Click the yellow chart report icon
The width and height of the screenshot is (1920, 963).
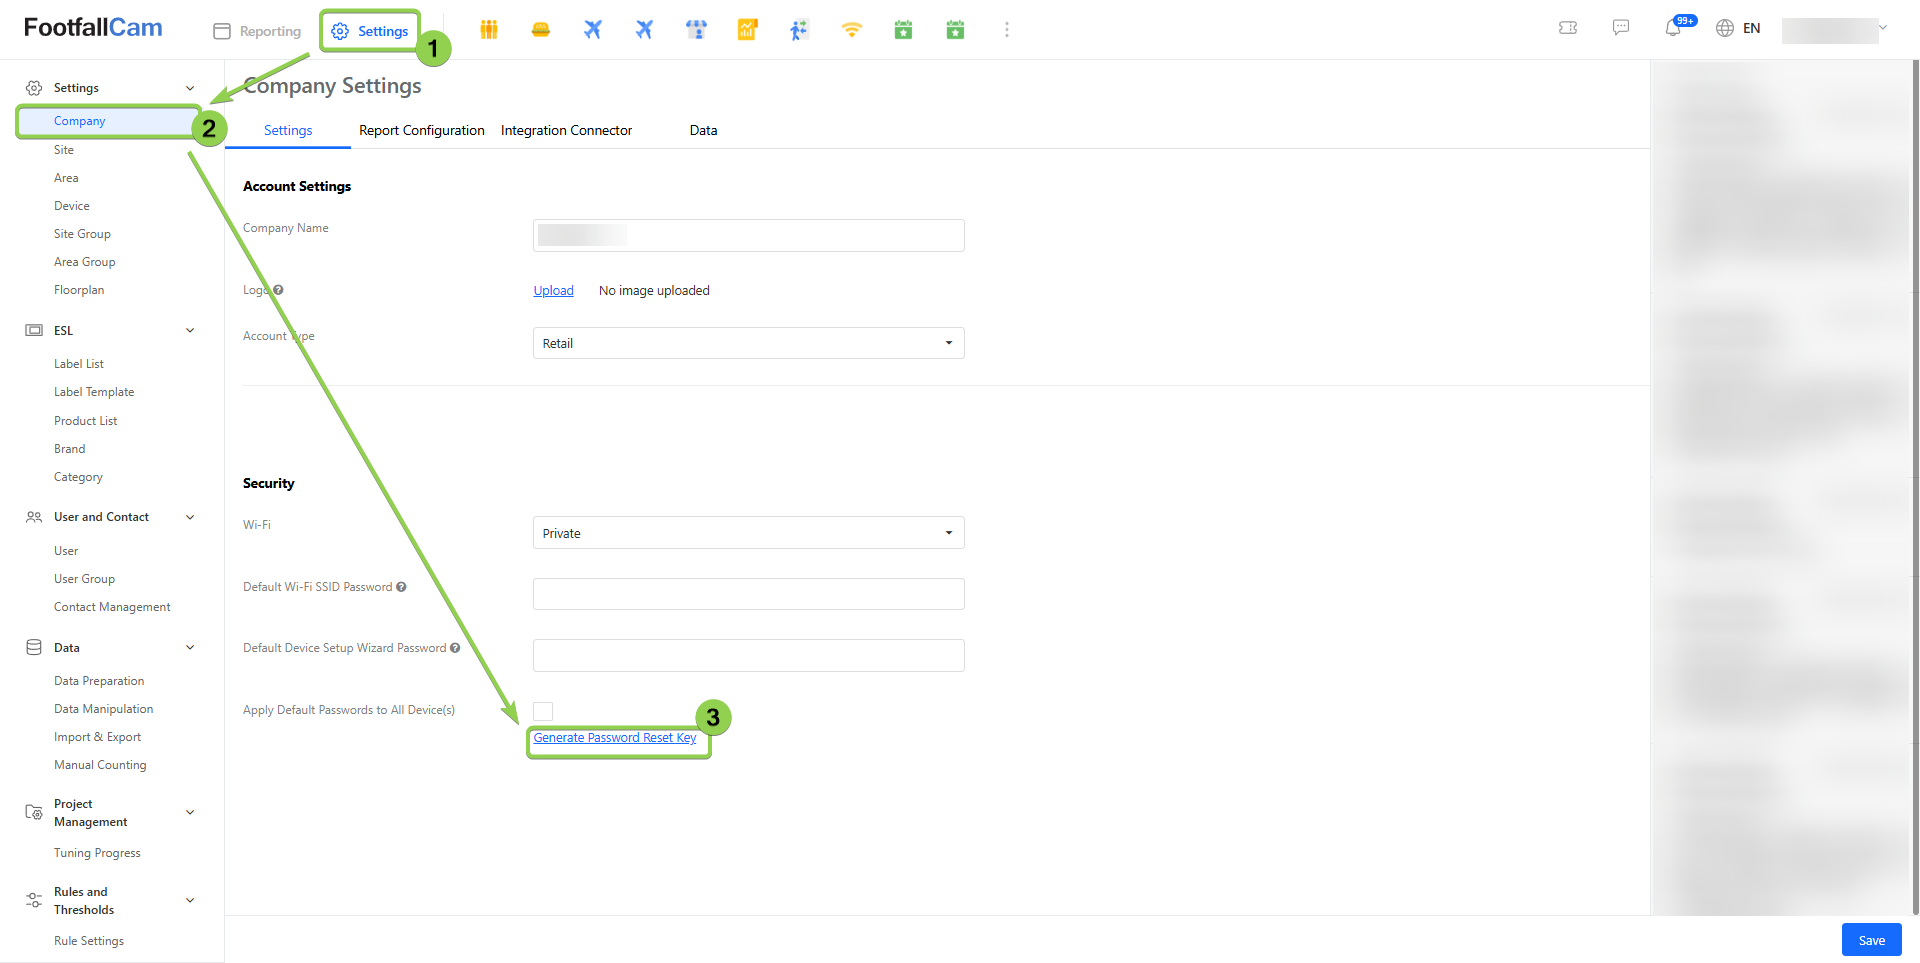pyautogui.click(x=747, y=30)
